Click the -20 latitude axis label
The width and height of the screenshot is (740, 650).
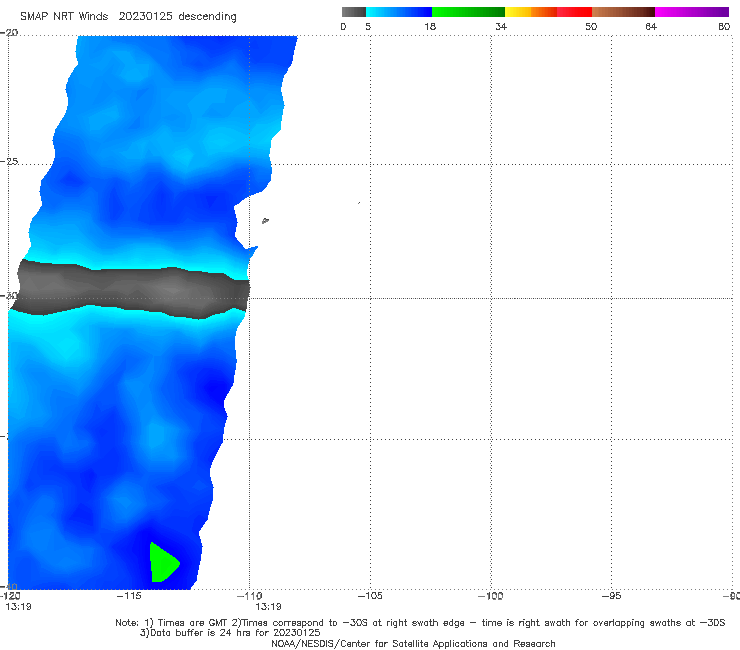point(9,32)
